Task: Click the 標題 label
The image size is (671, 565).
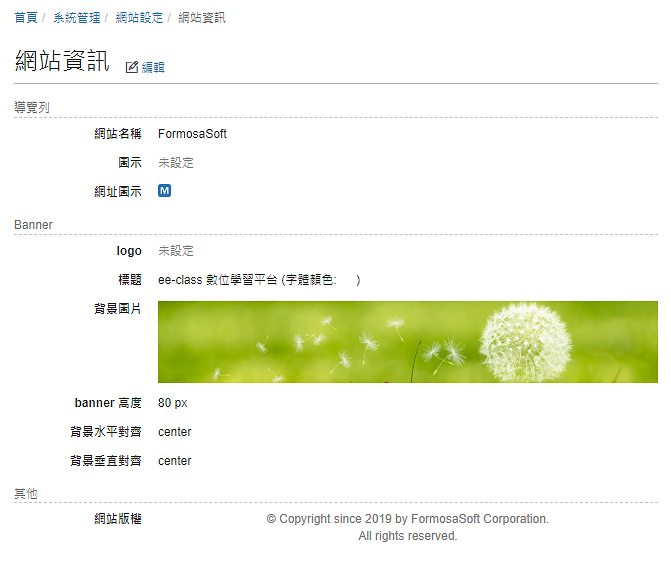Action: pos(130,280)
